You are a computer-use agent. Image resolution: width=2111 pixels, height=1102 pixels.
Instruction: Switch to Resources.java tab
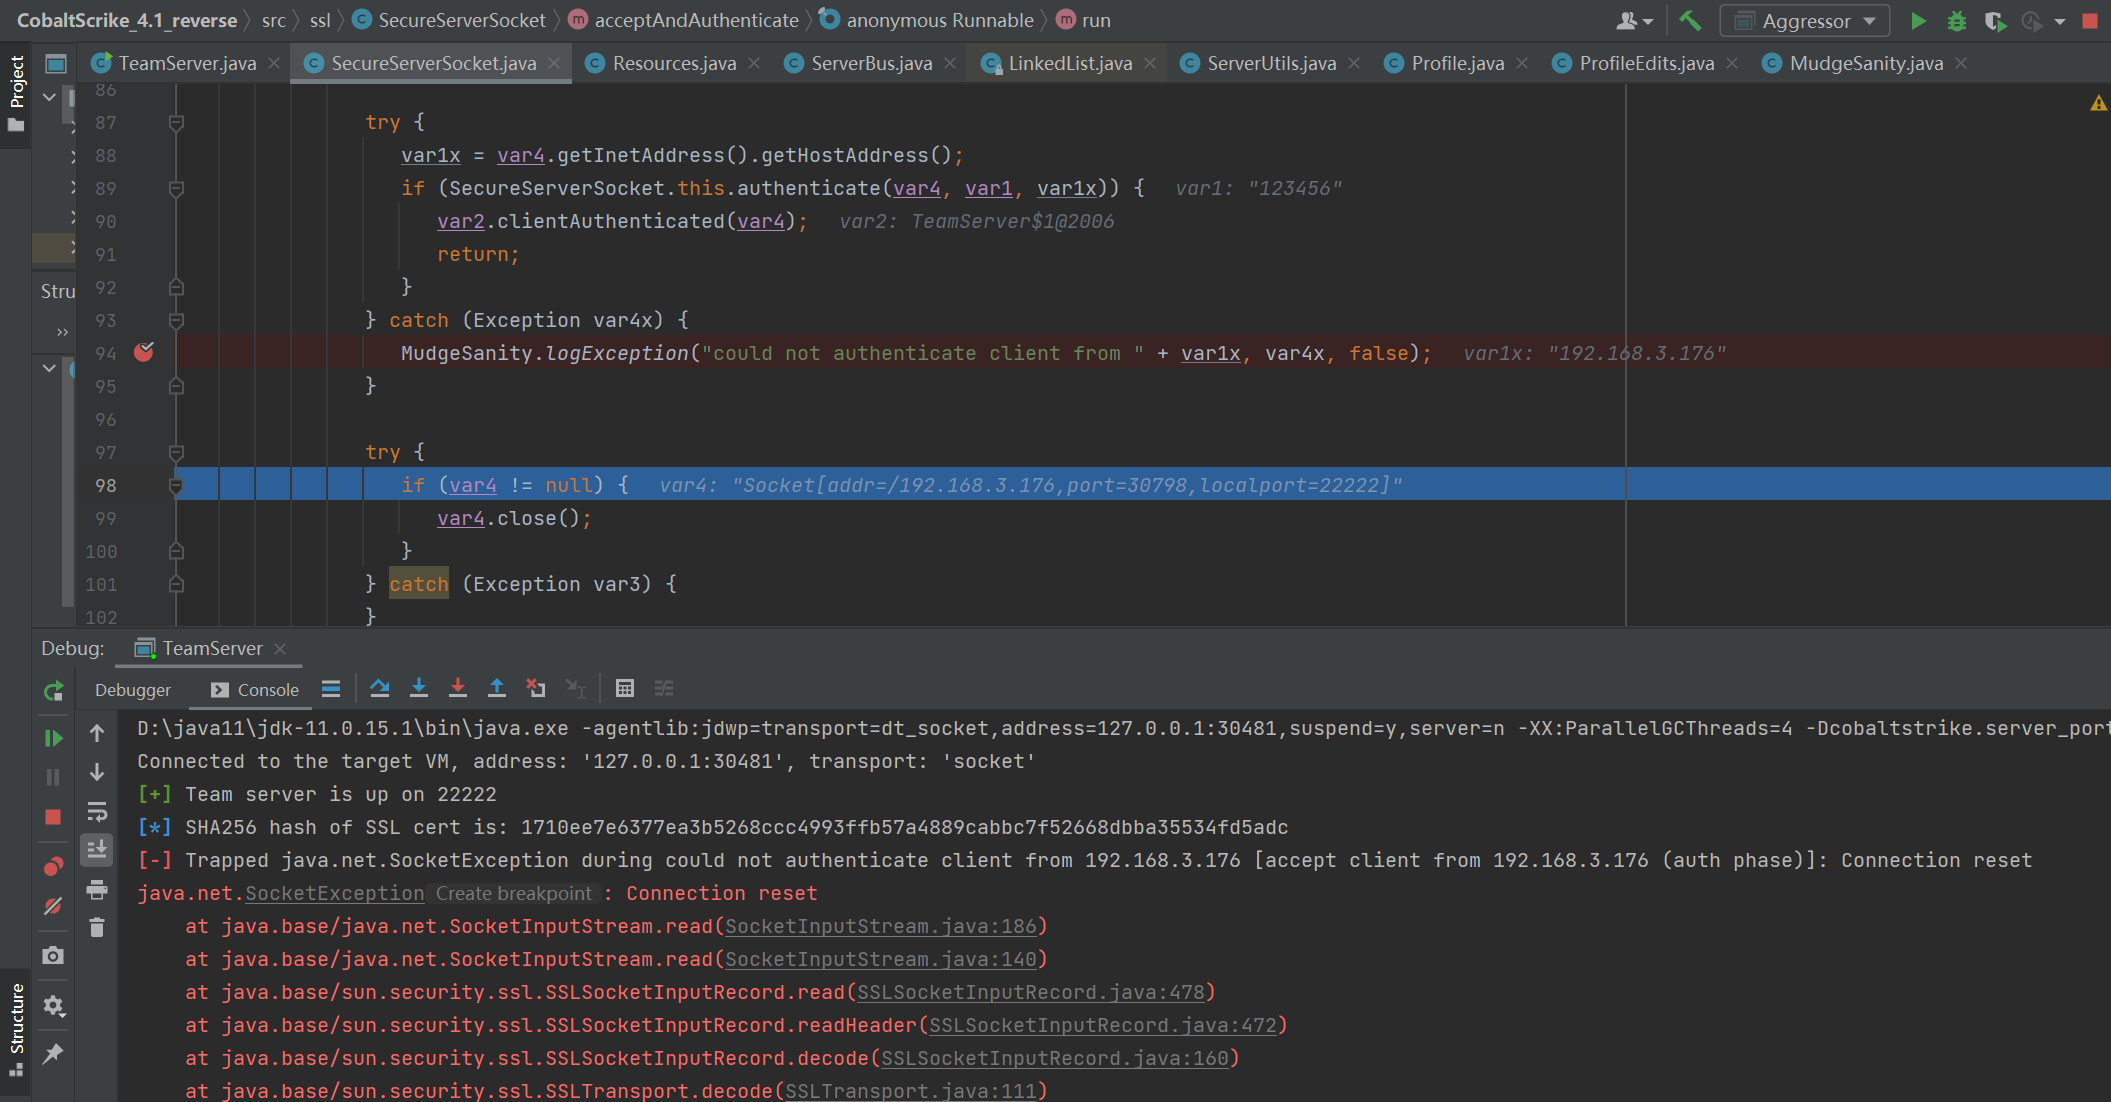pos(674,63)
